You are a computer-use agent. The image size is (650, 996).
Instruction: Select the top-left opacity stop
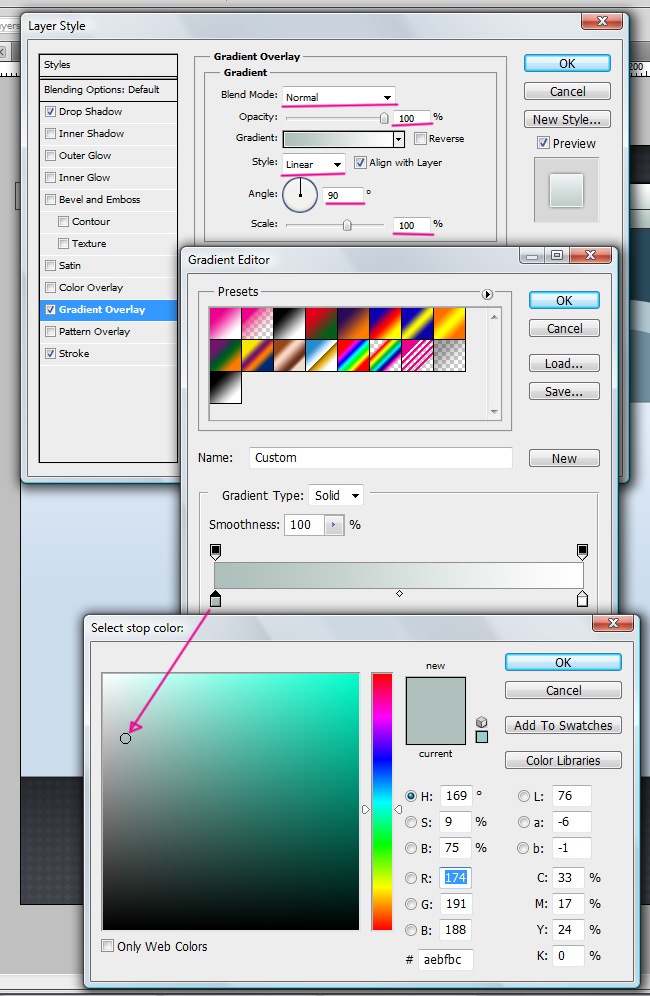click(x=215, y=551)
